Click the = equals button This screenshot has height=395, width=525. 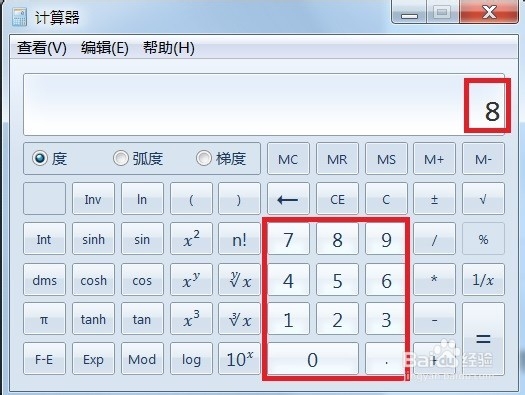(x=483, y=339)
